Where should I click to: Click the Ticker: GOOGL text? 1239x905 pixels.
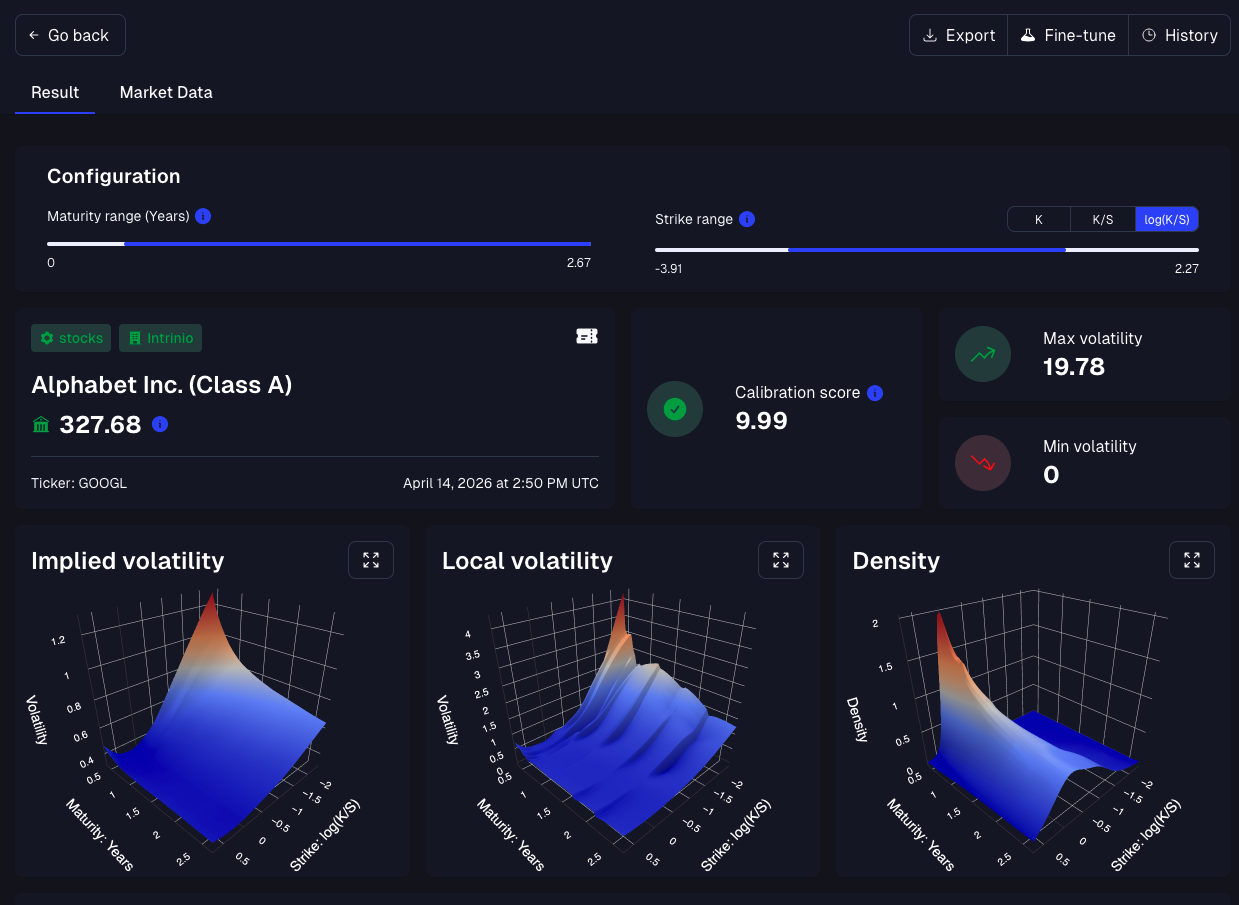[x=79, y=483]
